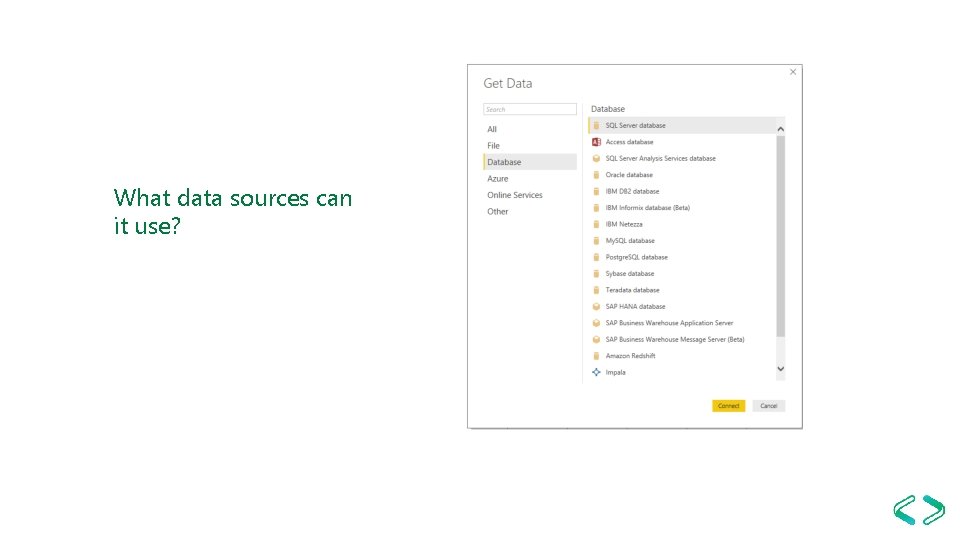The image size is (960, 540).
Task: Click the IBM Netezza icon
Action: 596,225
